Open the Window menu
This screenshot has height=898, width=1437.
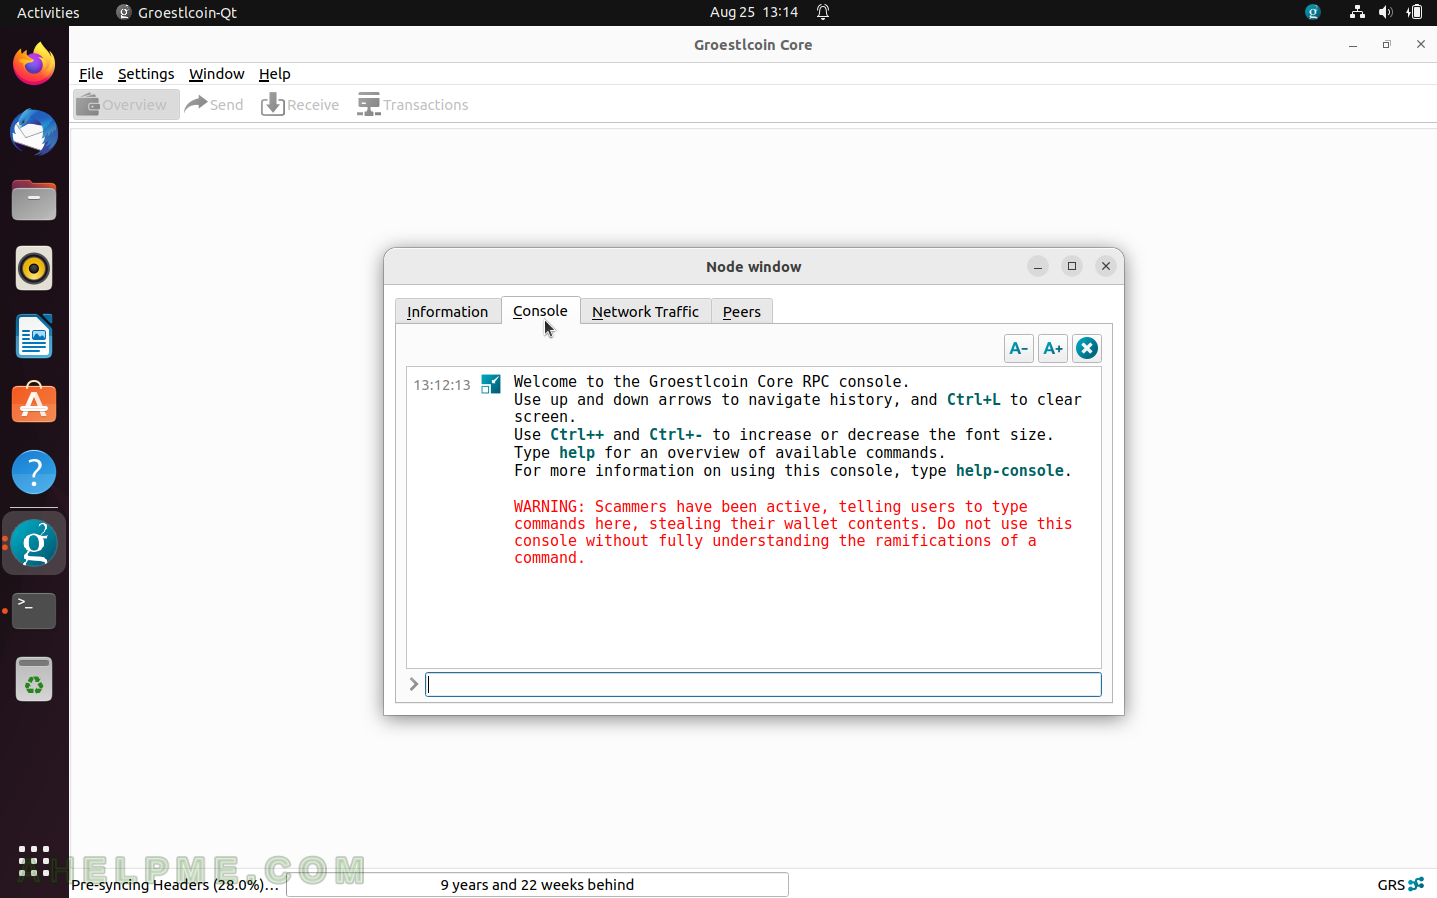217,74
